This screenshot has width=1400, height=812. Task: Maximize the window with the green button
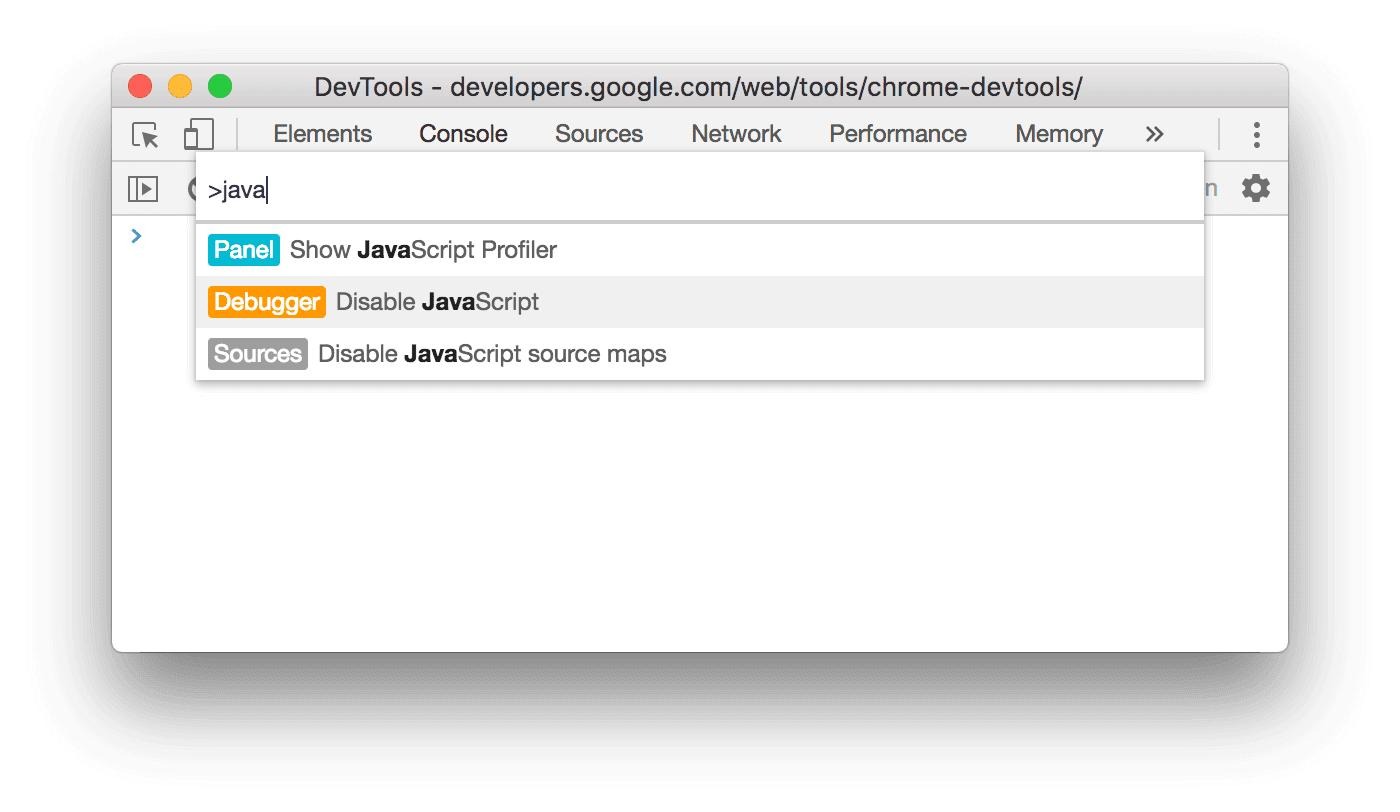220,87
